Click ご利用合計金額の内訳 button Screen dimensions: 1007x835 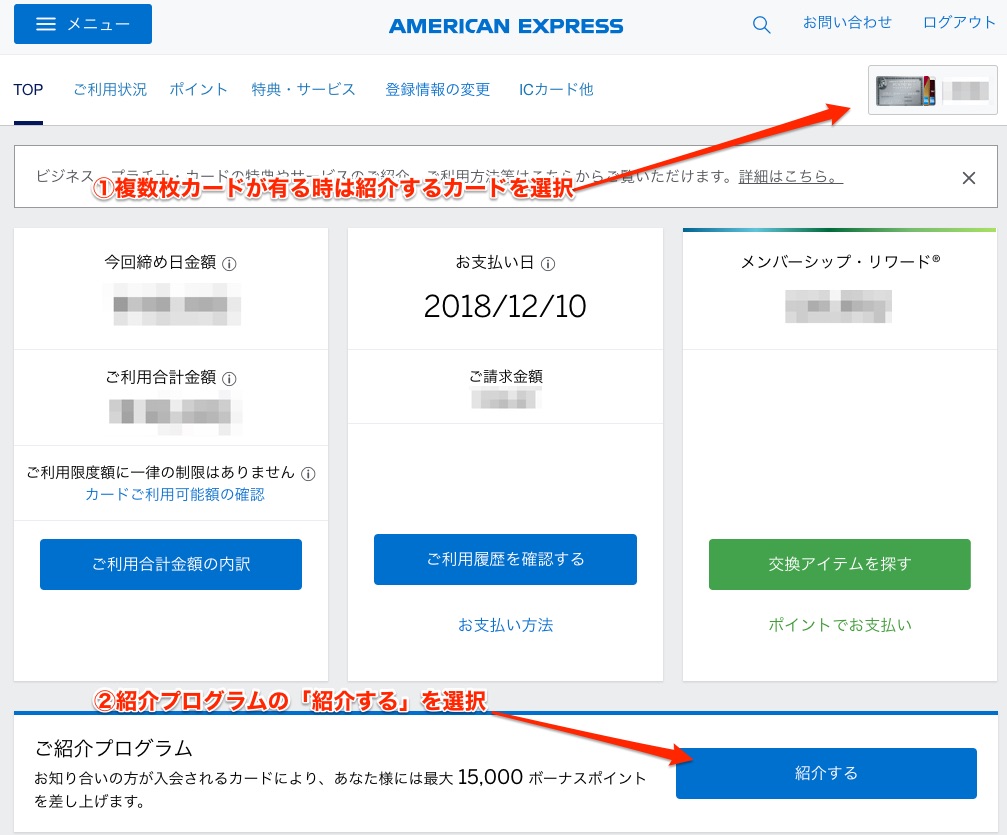pyautogui.click(x=171, y=564)
